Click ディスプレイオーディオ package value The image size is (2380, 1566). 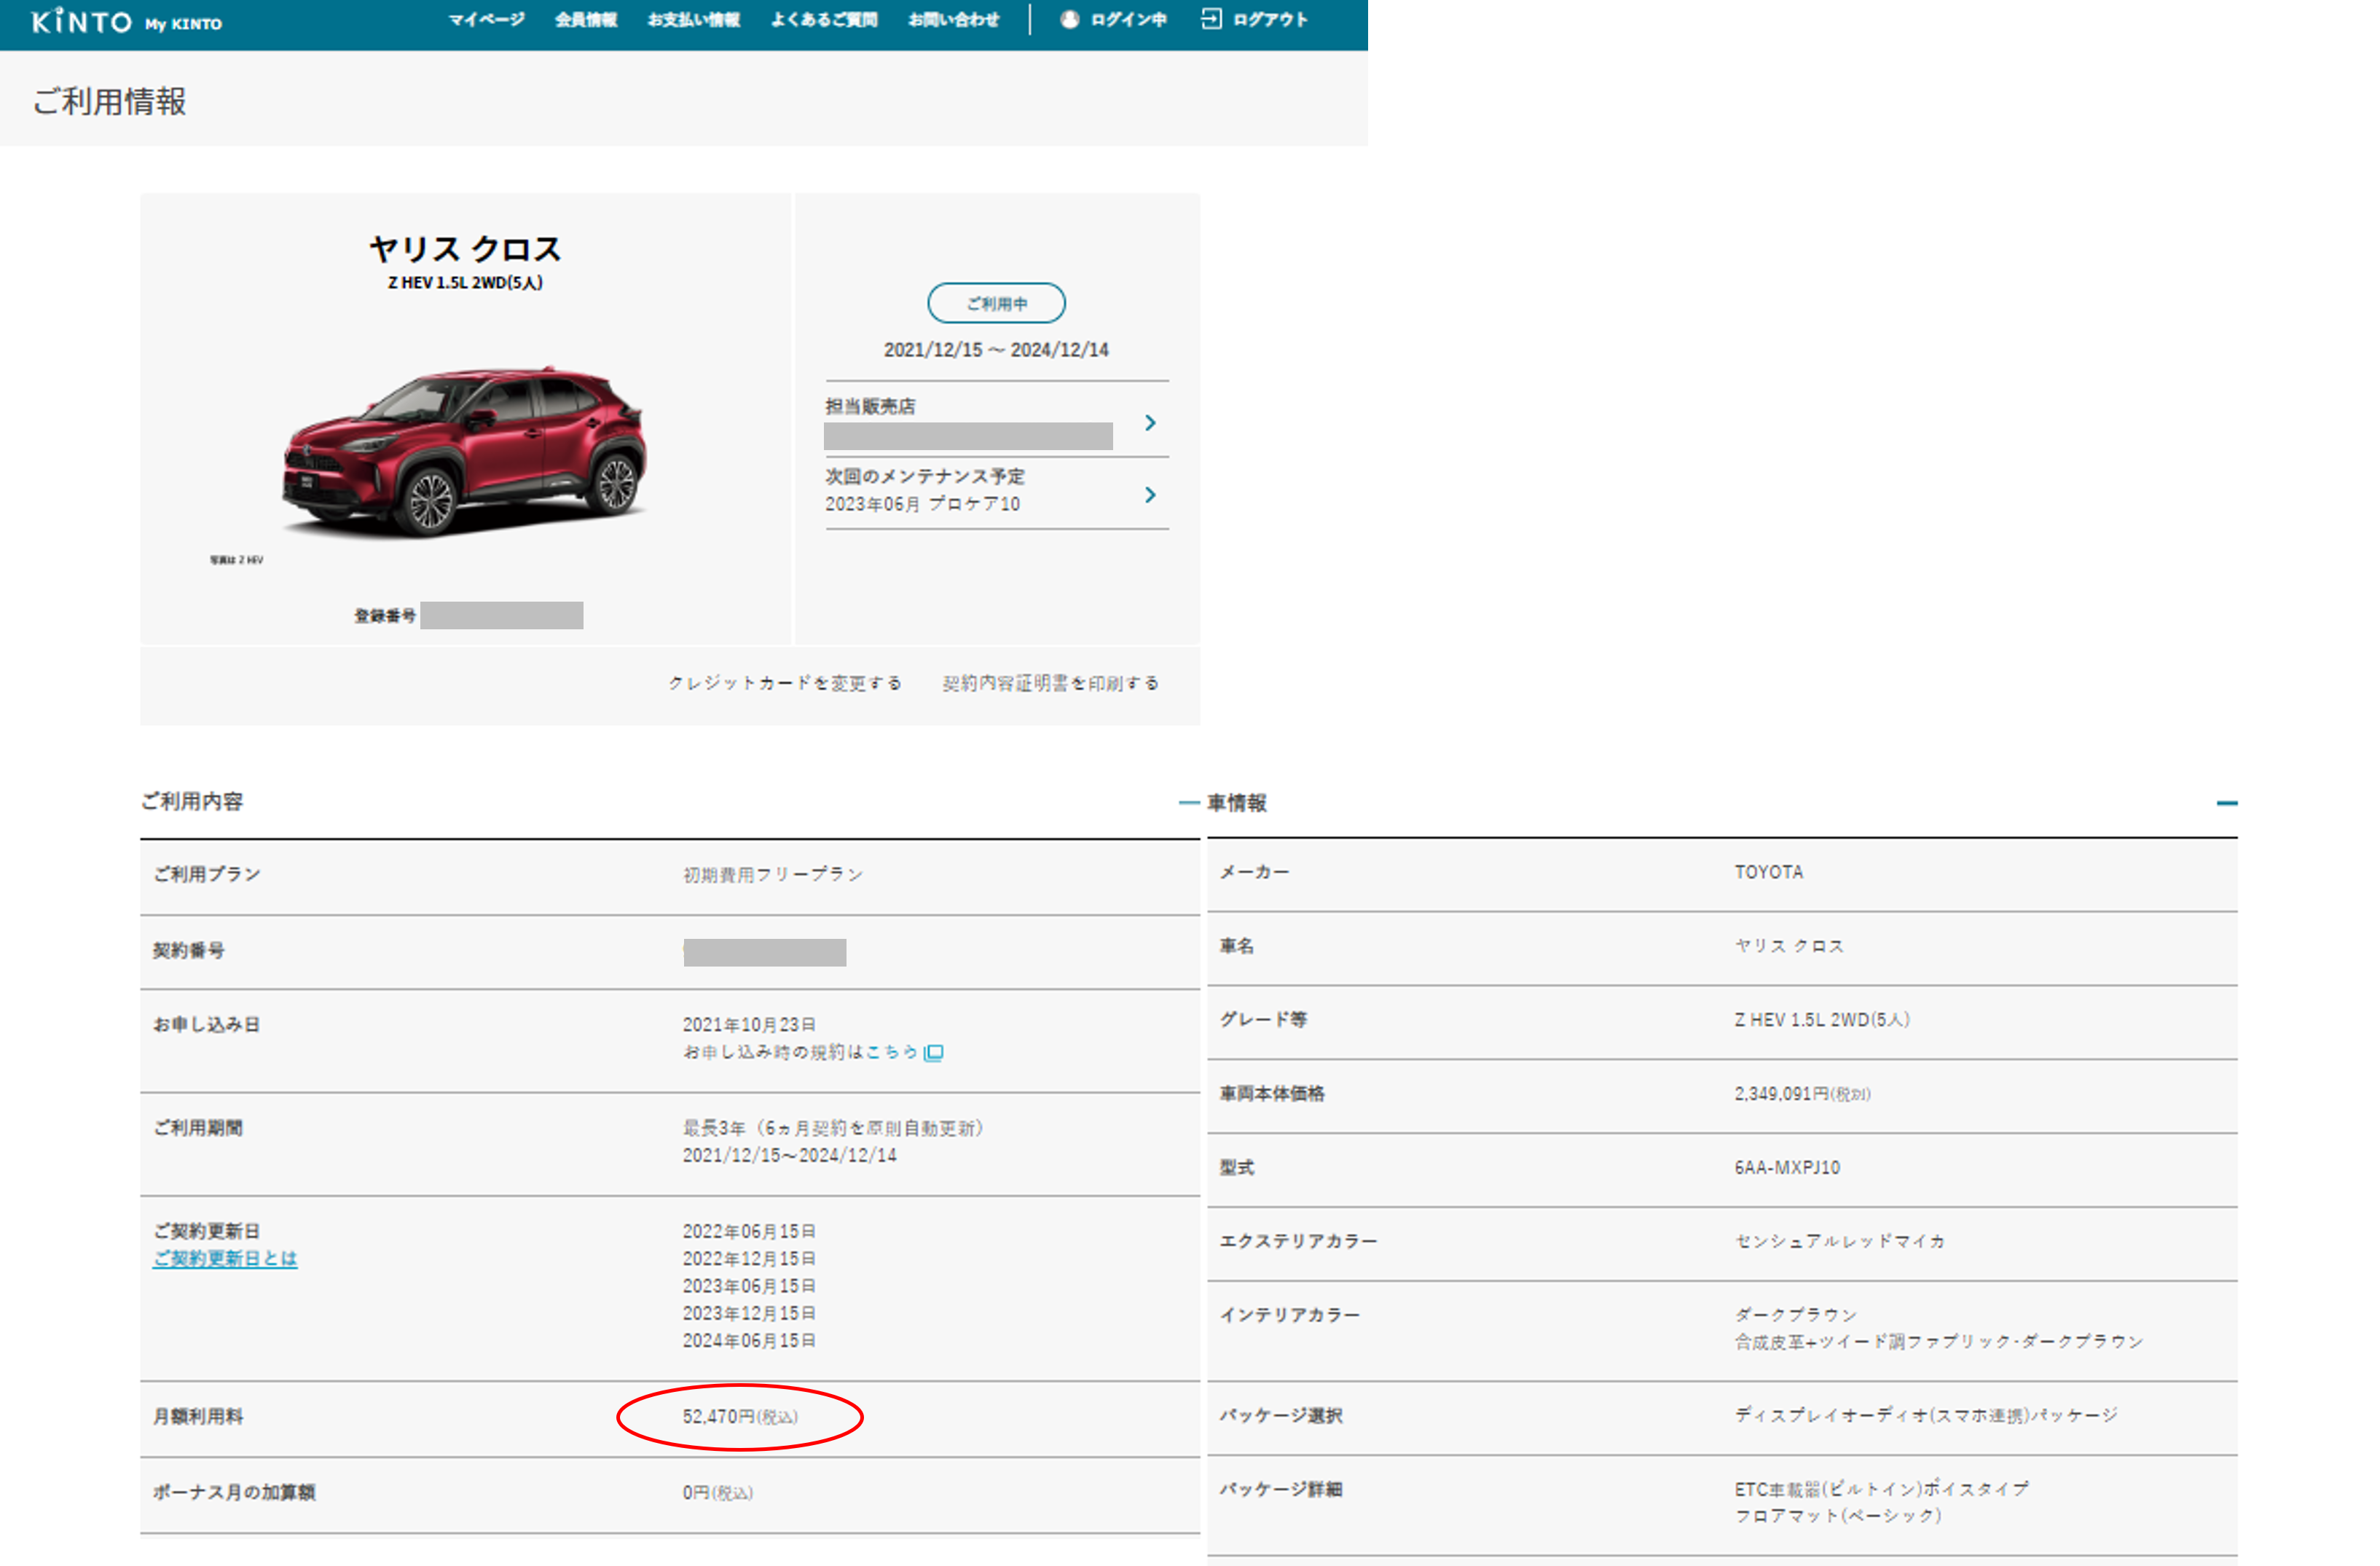pos(1925,1415)
